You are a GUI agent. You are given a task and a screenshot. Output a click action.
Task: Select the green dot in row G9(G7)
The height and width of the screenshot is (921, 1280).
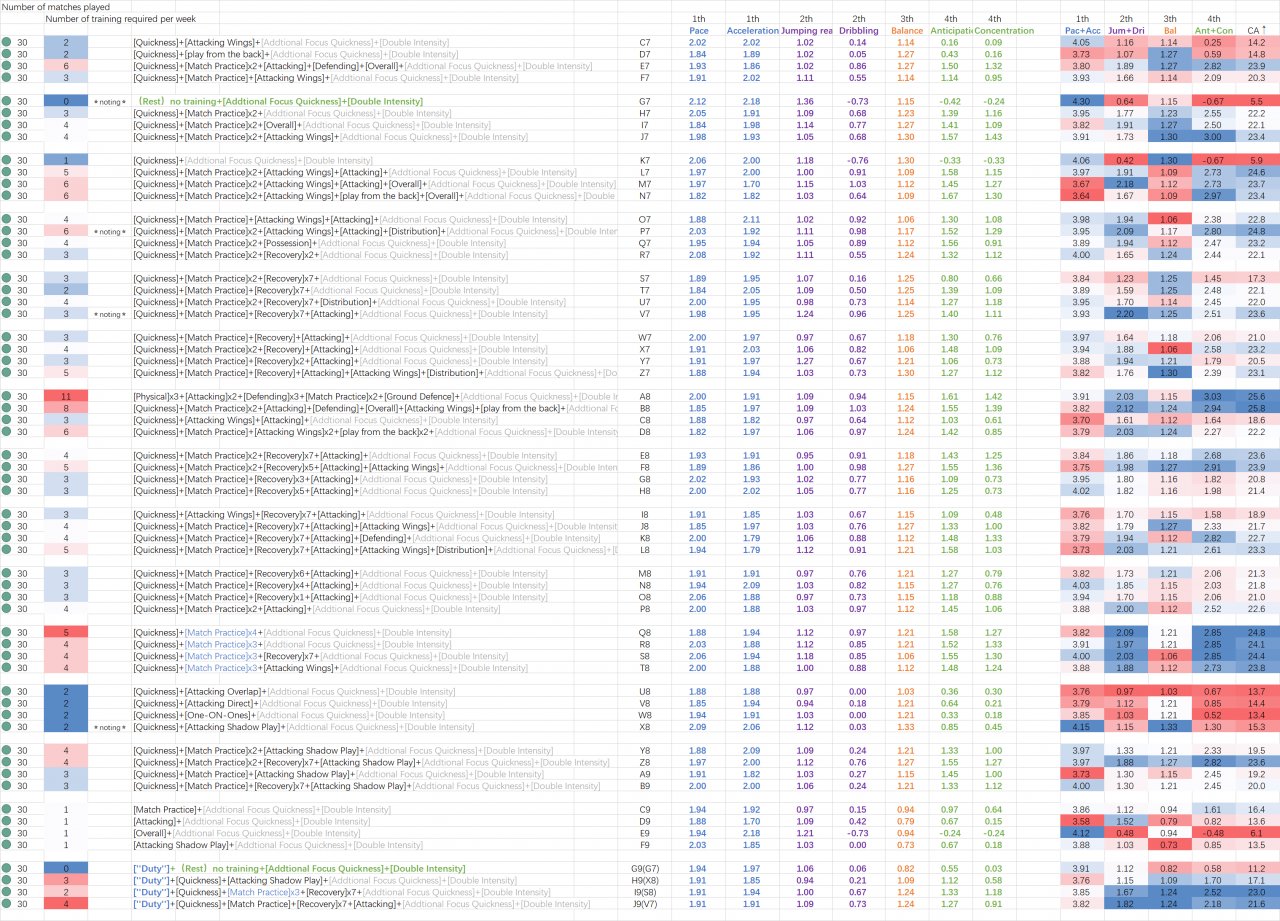[x=6, y=869]
